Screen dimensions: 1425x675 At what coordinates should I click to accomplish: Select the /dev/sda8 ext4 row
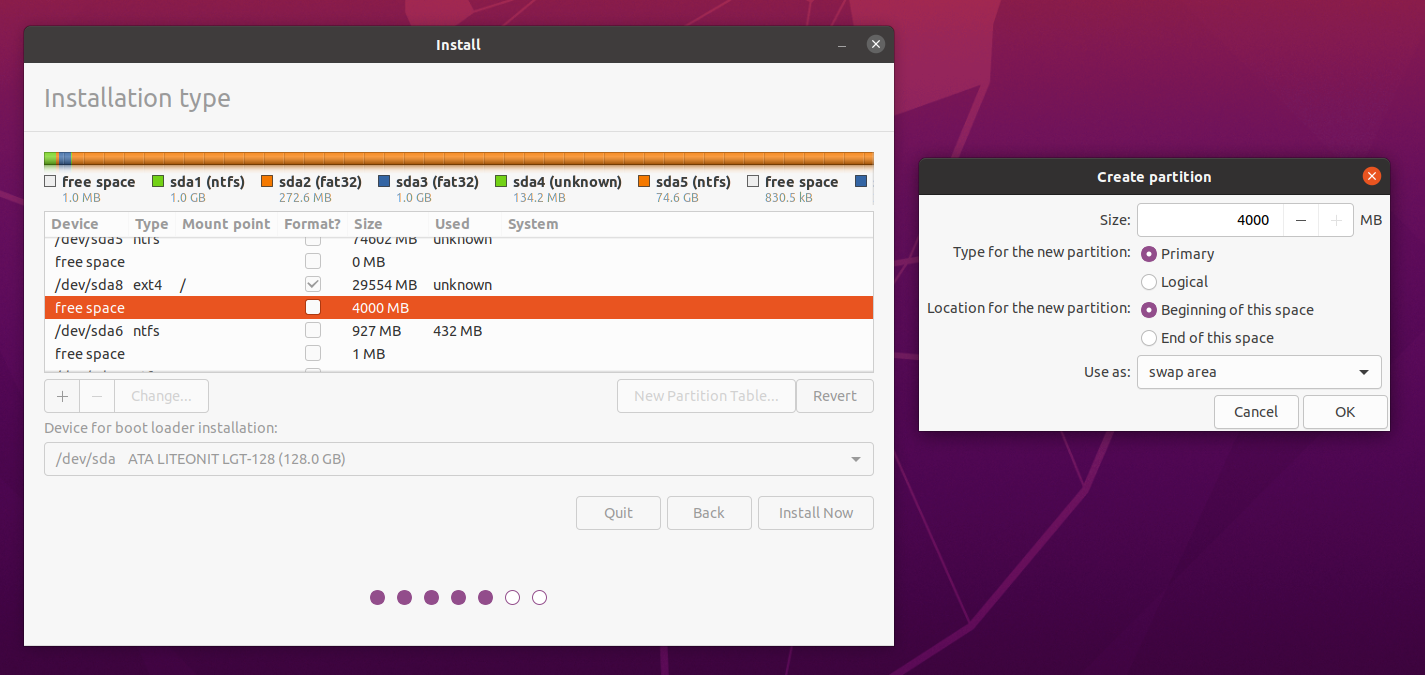(x=459, y=285)
